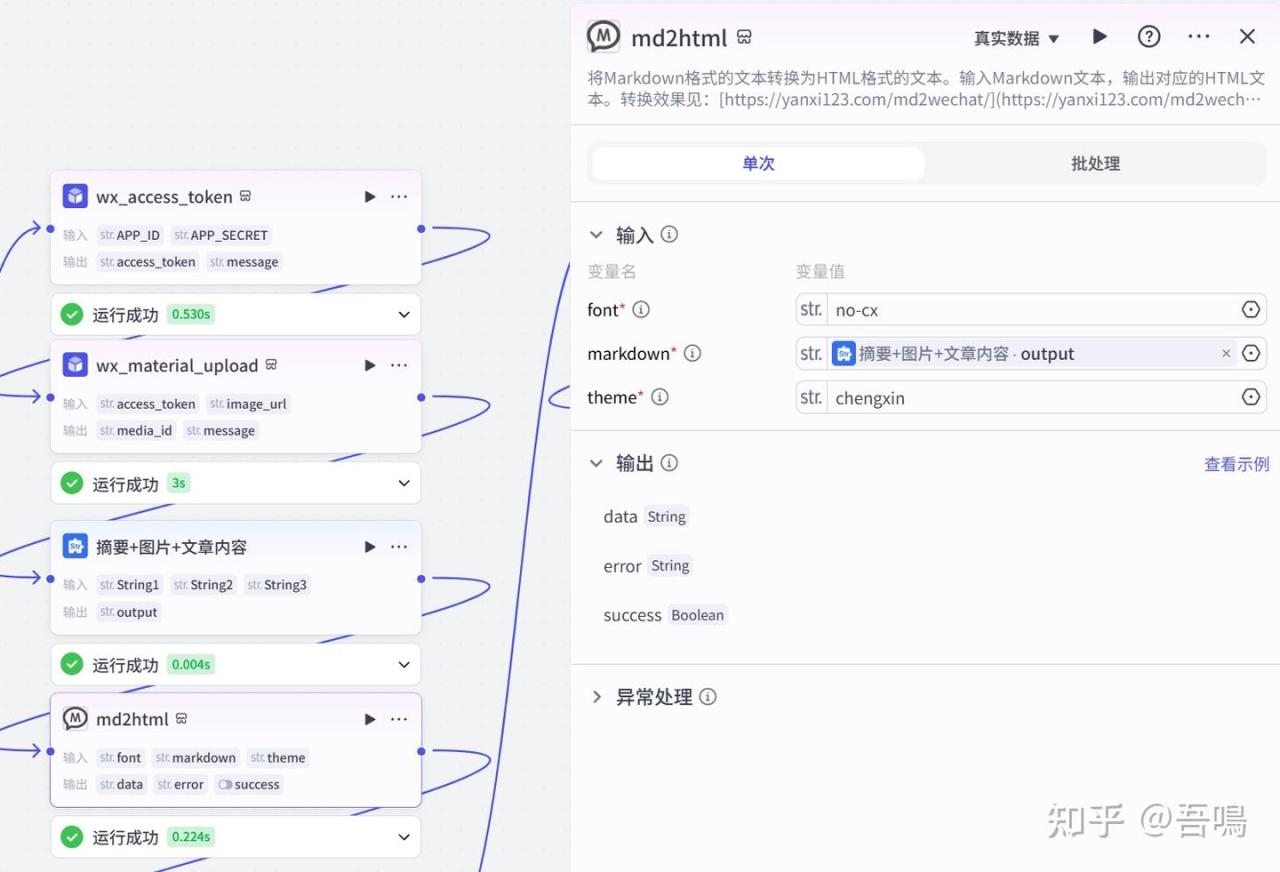Click info icon next to font
Screen dimensions: 1280x872
[x=641, y=310]
